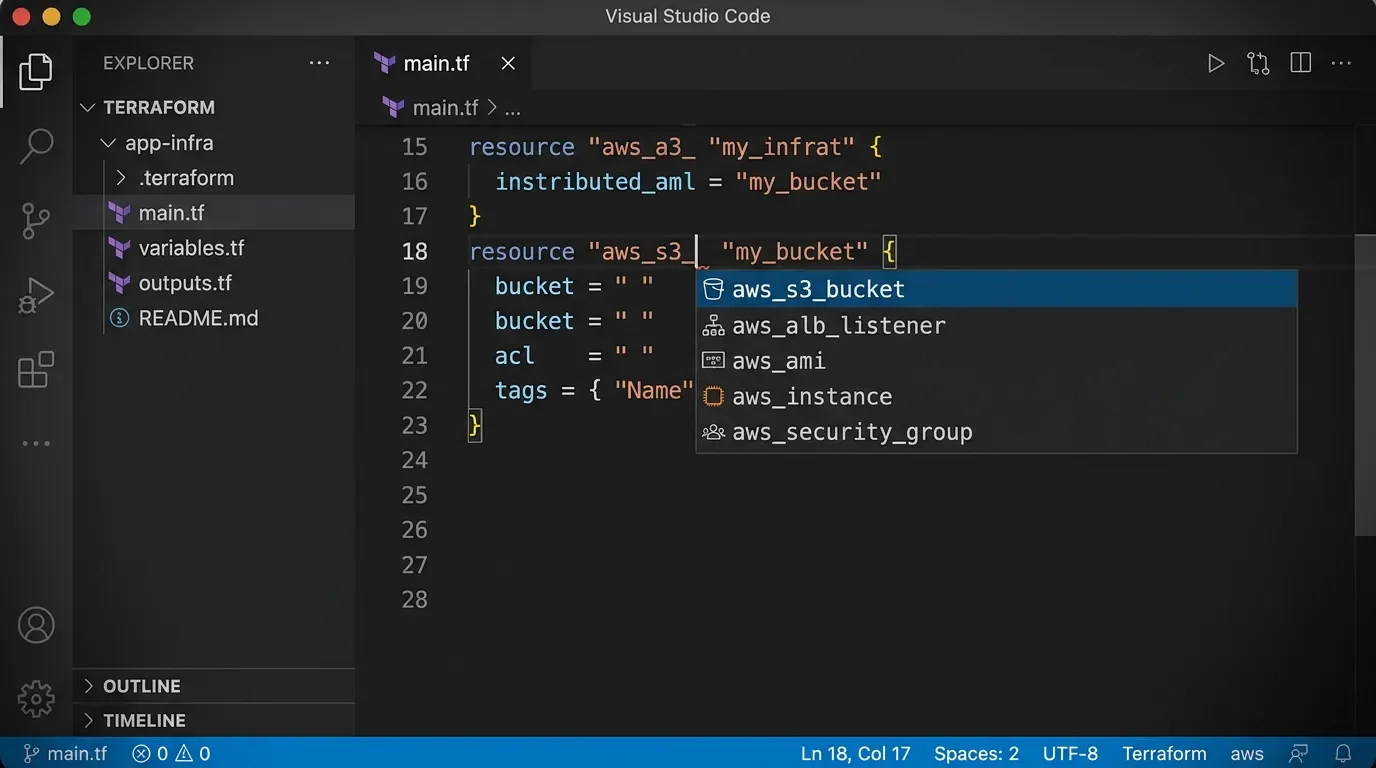Click the Run play button in editor toolbar

1216,64
